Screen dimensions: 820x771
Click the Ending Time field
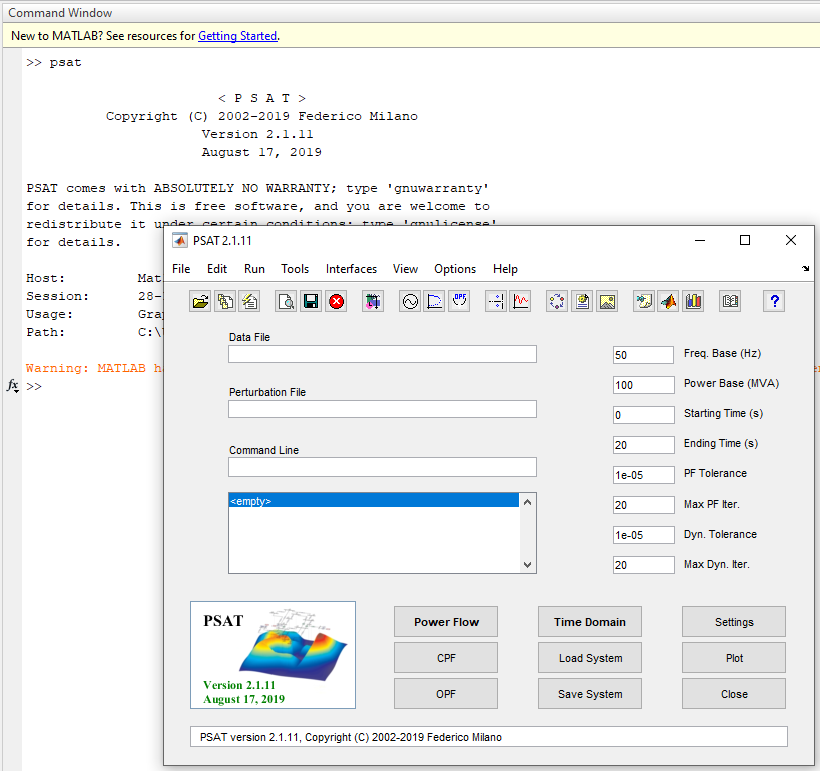(x=643, y=445)
